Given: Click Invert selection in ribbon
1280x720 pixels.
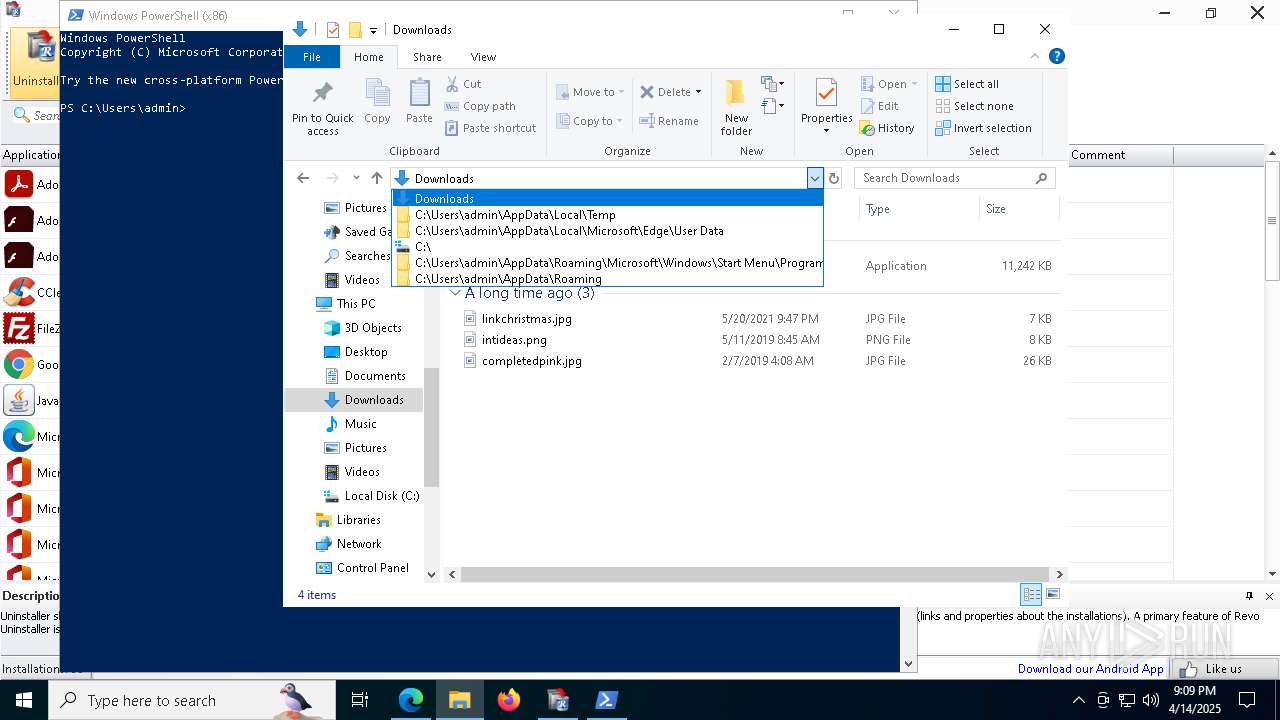Looking at the screenshot, I should (x=983, y=128).
